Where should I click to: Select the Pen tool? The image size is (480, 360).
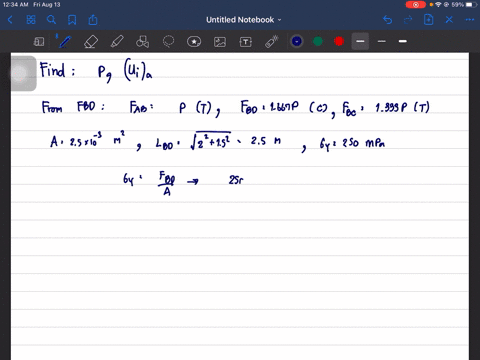[x=64, y=41]
